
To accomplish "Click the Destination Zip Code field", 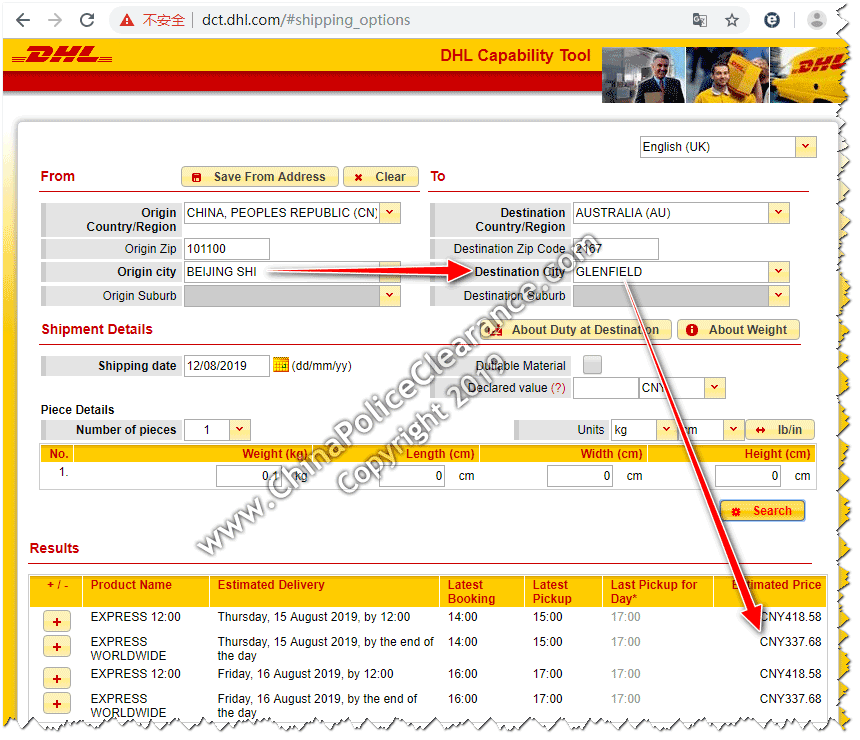I will coord(616,249).
